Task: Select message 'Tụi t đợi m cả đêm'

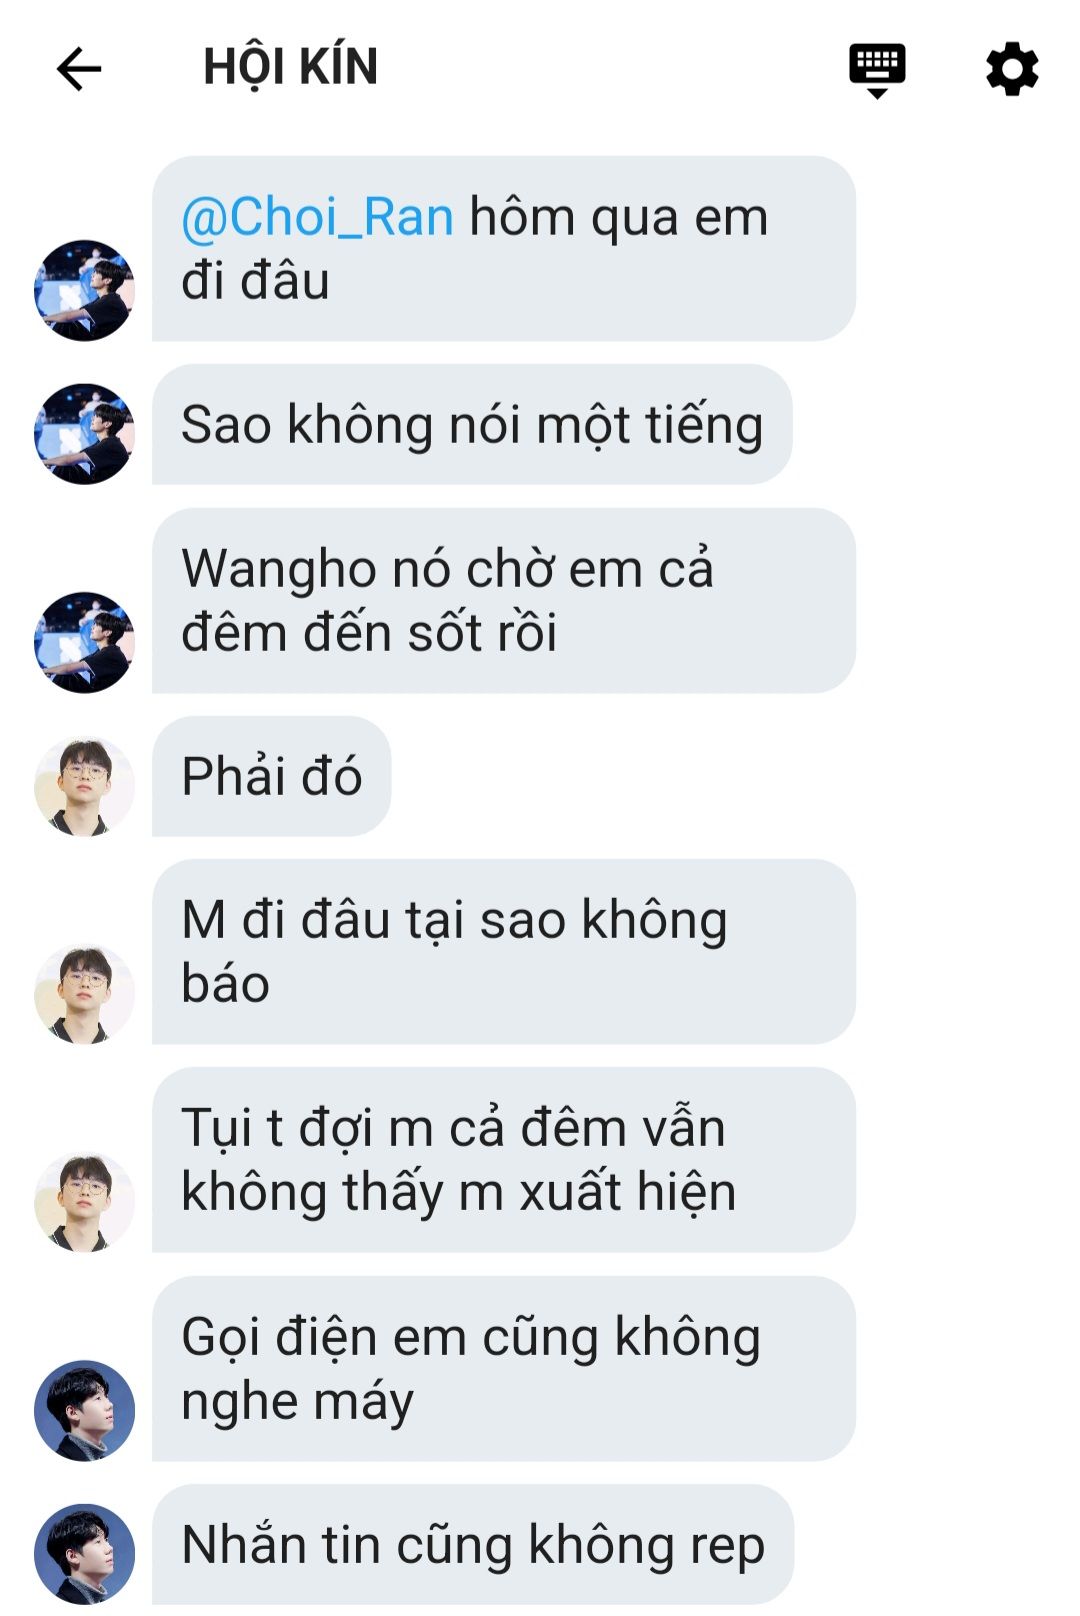Action: (x=504, y=1160)
